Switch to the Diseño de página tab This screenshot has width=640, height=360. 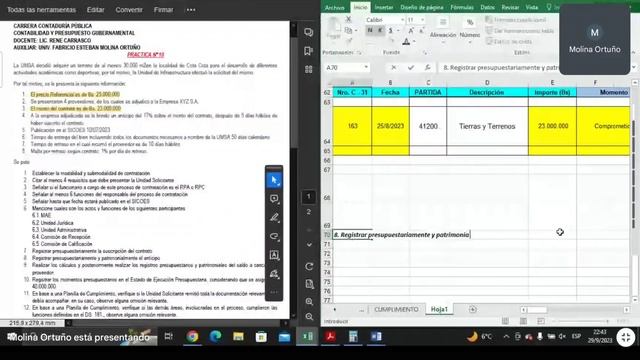(422, 7)
